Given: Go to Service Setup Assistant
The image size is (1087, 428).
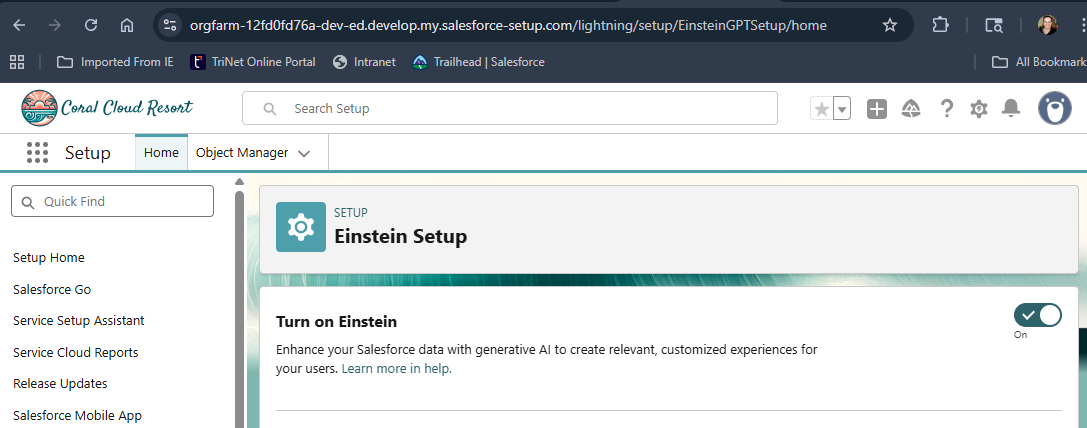Looking at the screenshot, I should coord(79,320).
